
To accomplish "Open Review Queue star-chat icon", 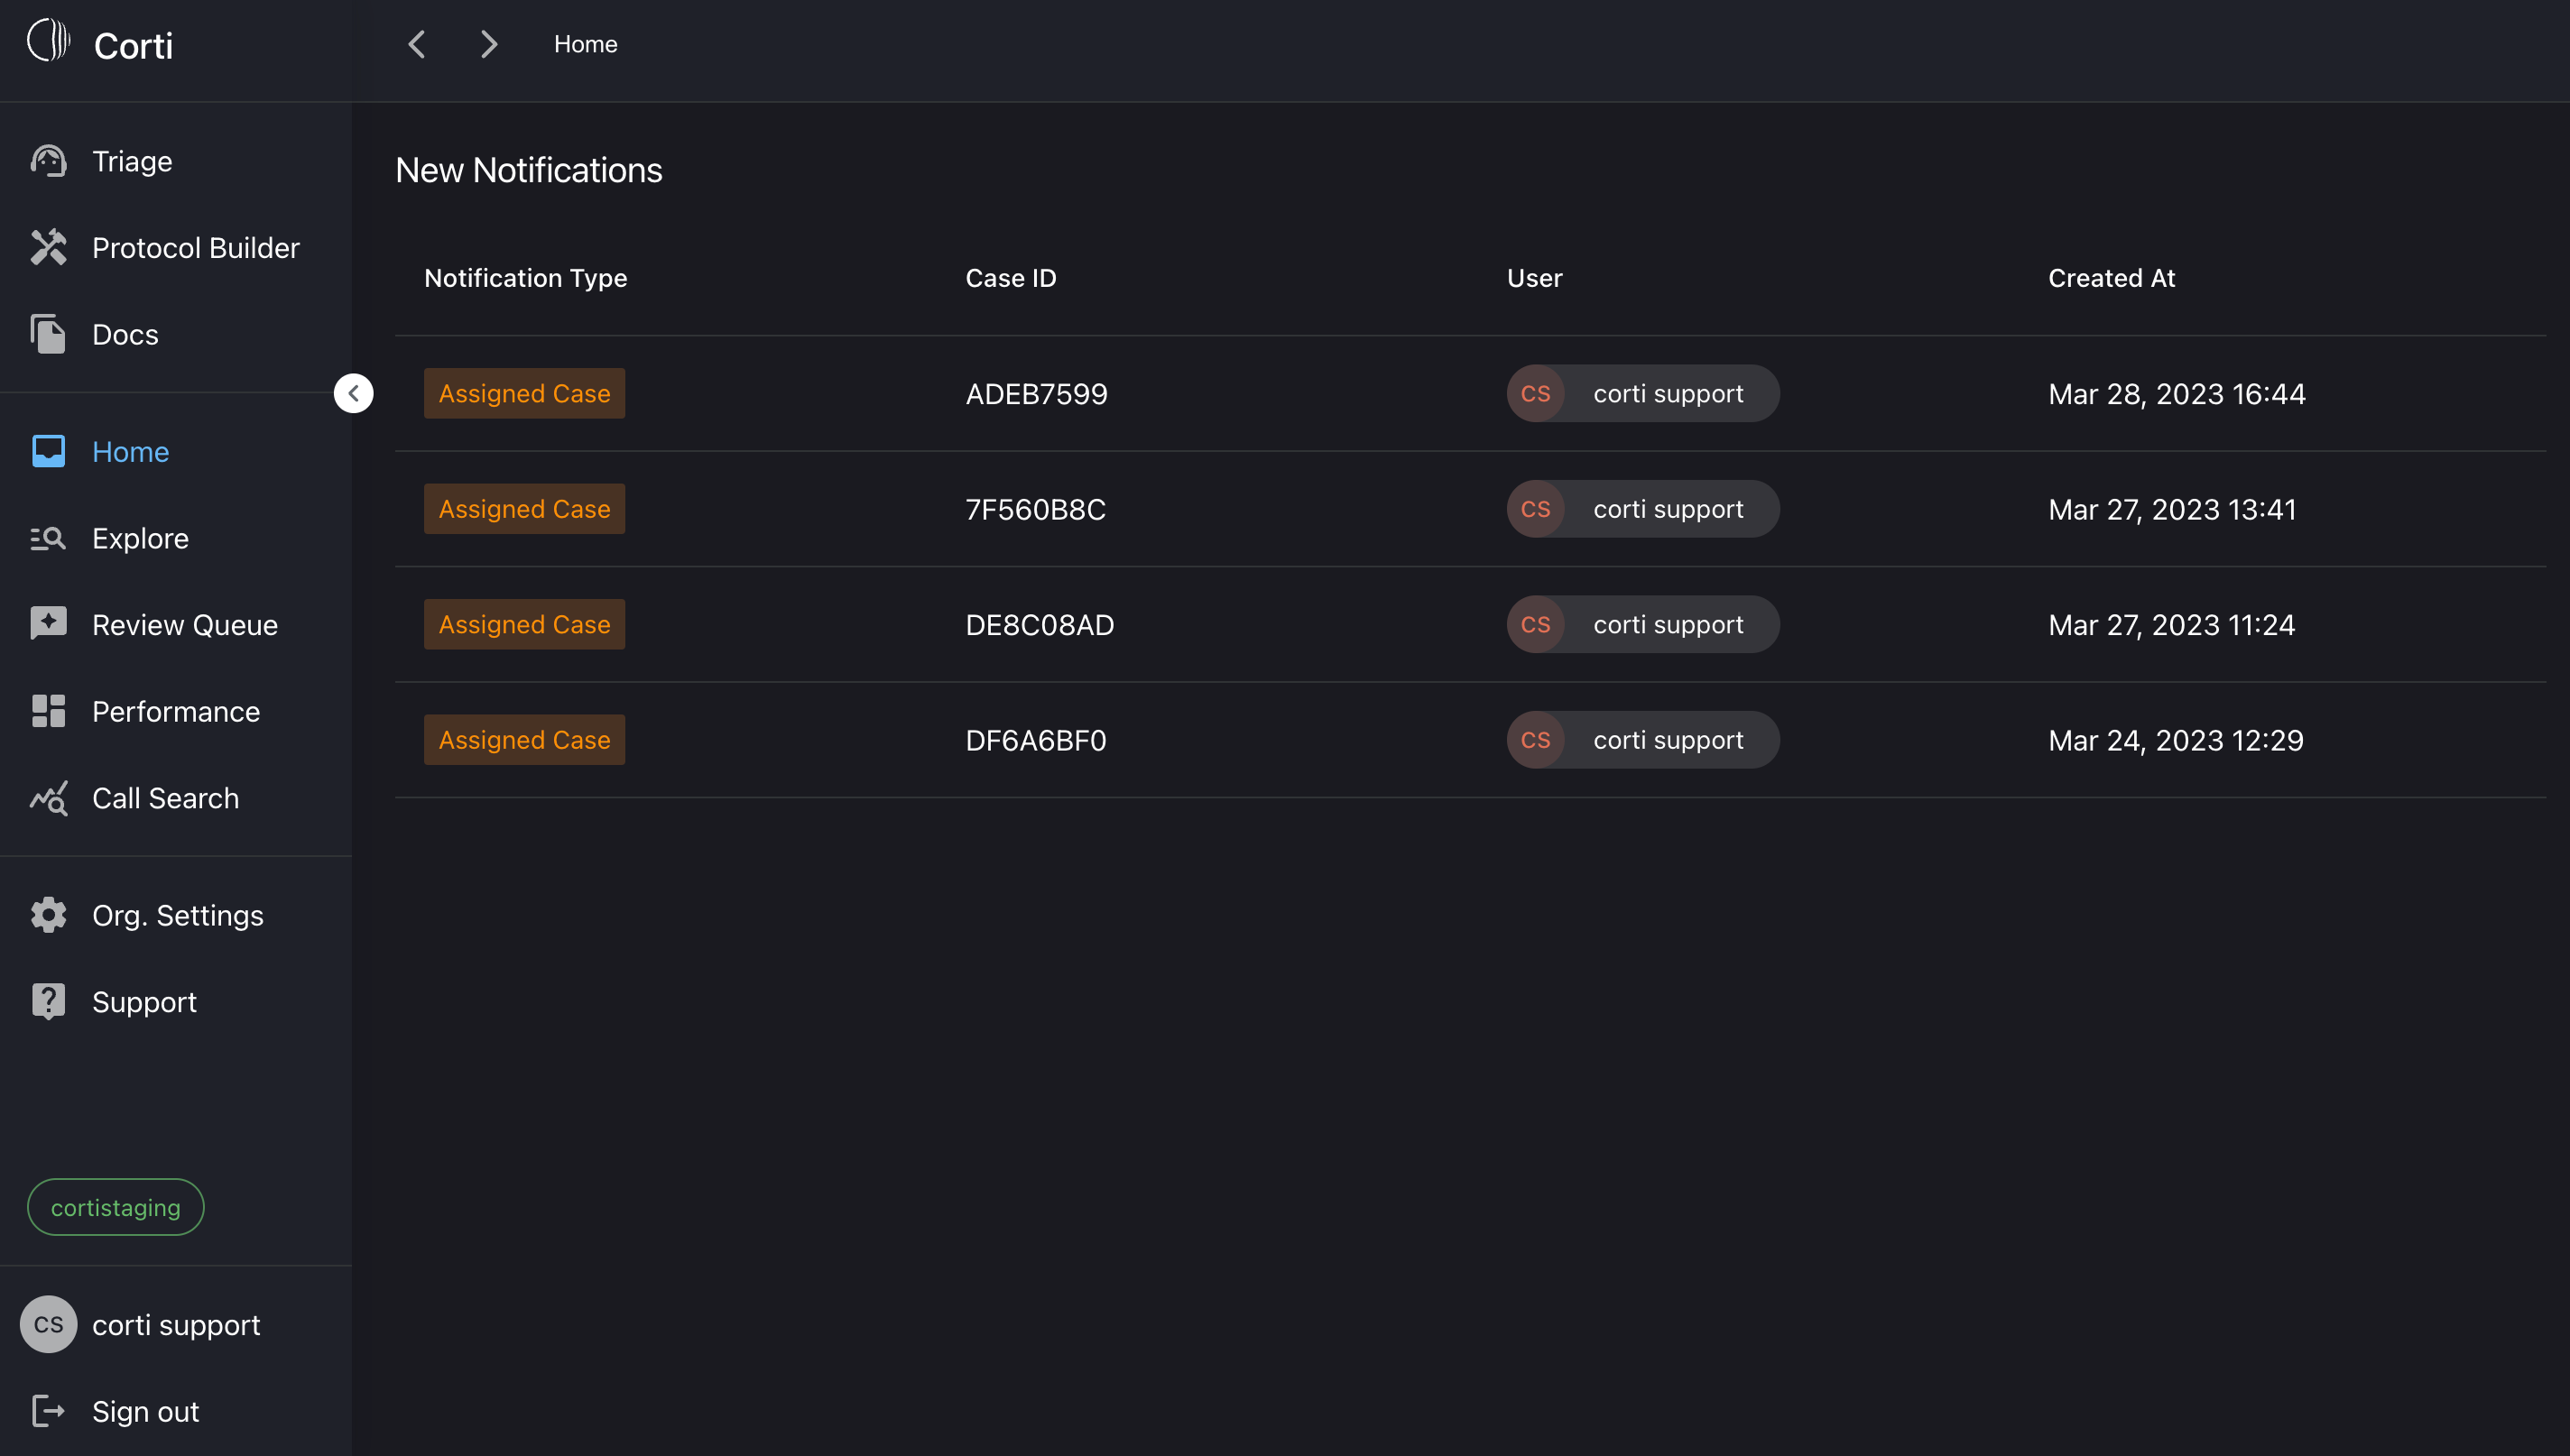I will 48,624.
